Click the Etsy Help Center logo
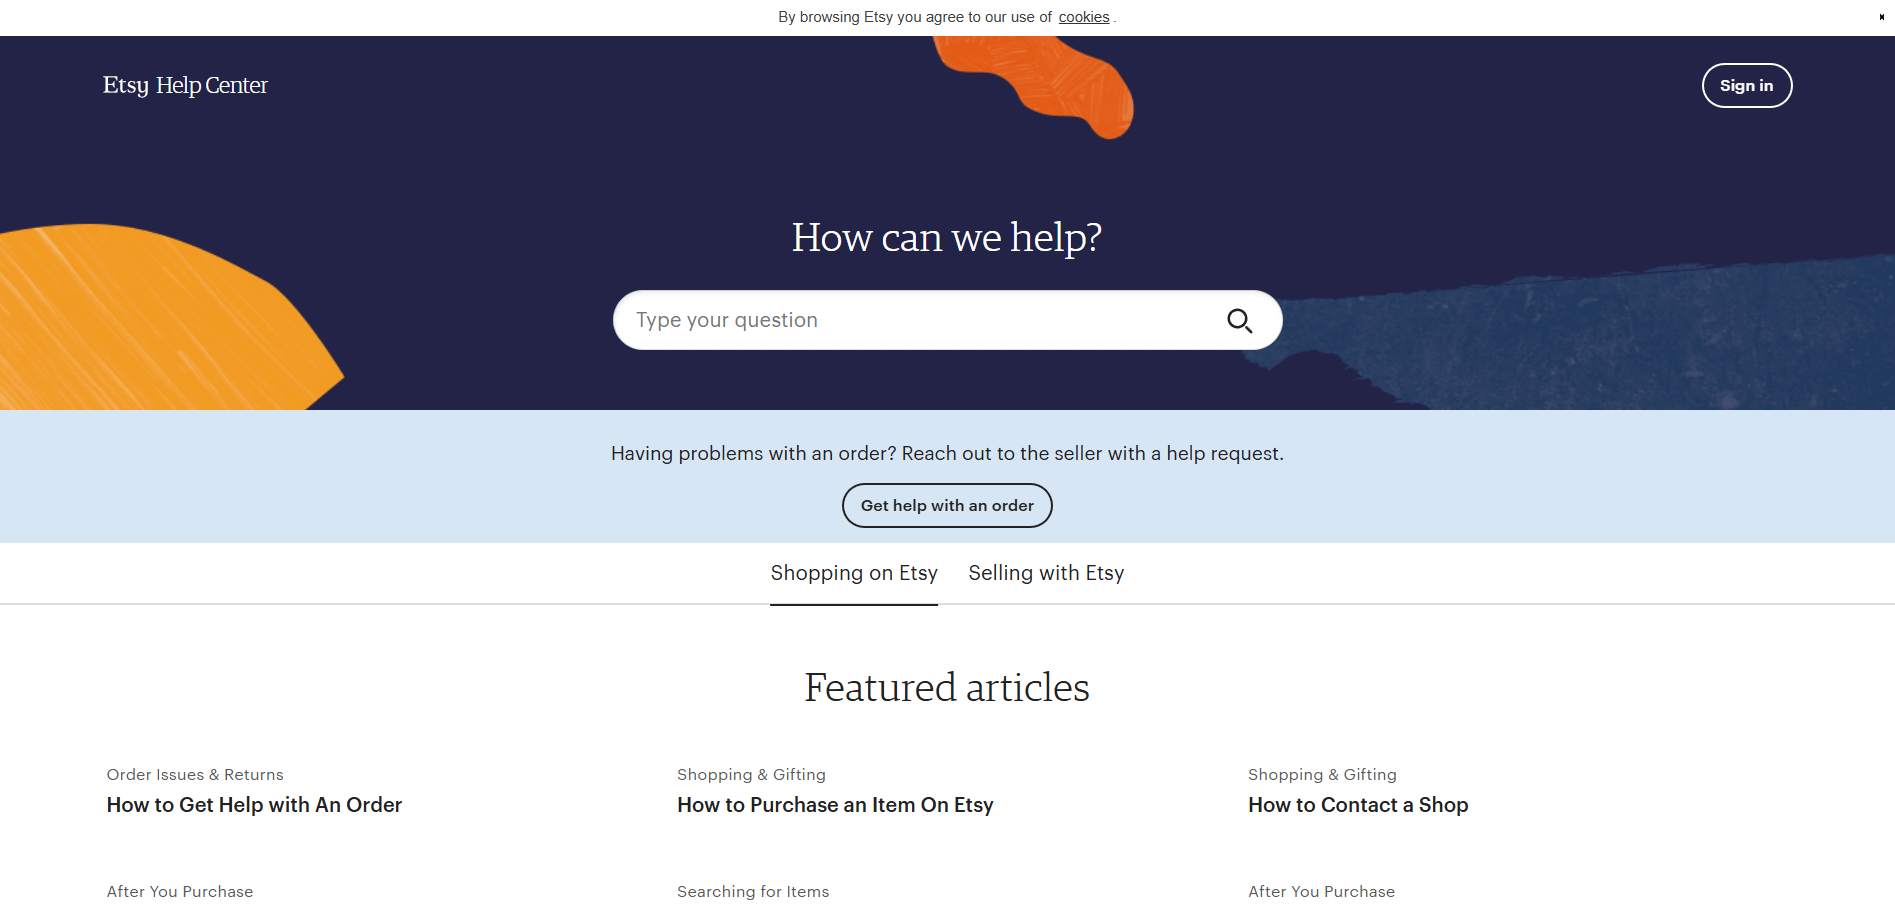This screenshot has width=1895, height=906. 184,85
